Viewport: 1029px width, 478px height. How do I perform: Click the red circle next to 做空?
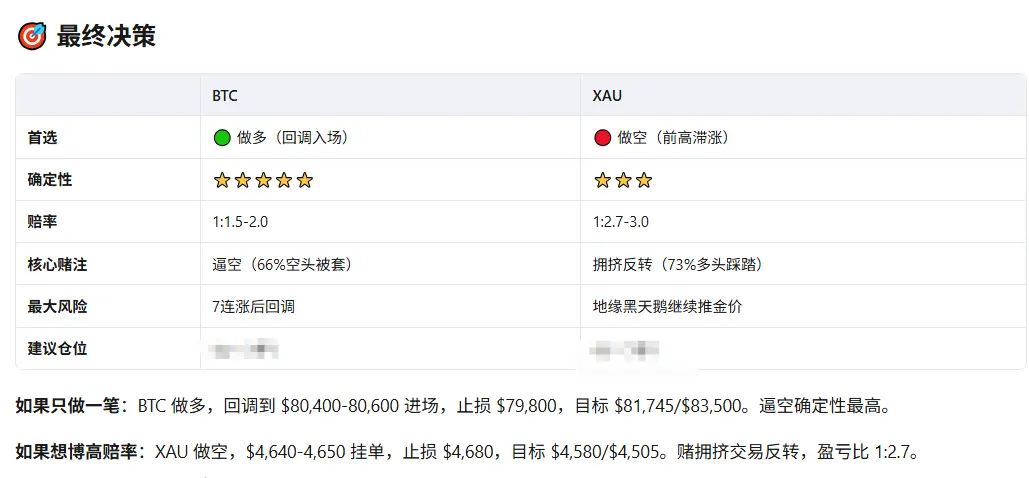click(x=602, y=138)
